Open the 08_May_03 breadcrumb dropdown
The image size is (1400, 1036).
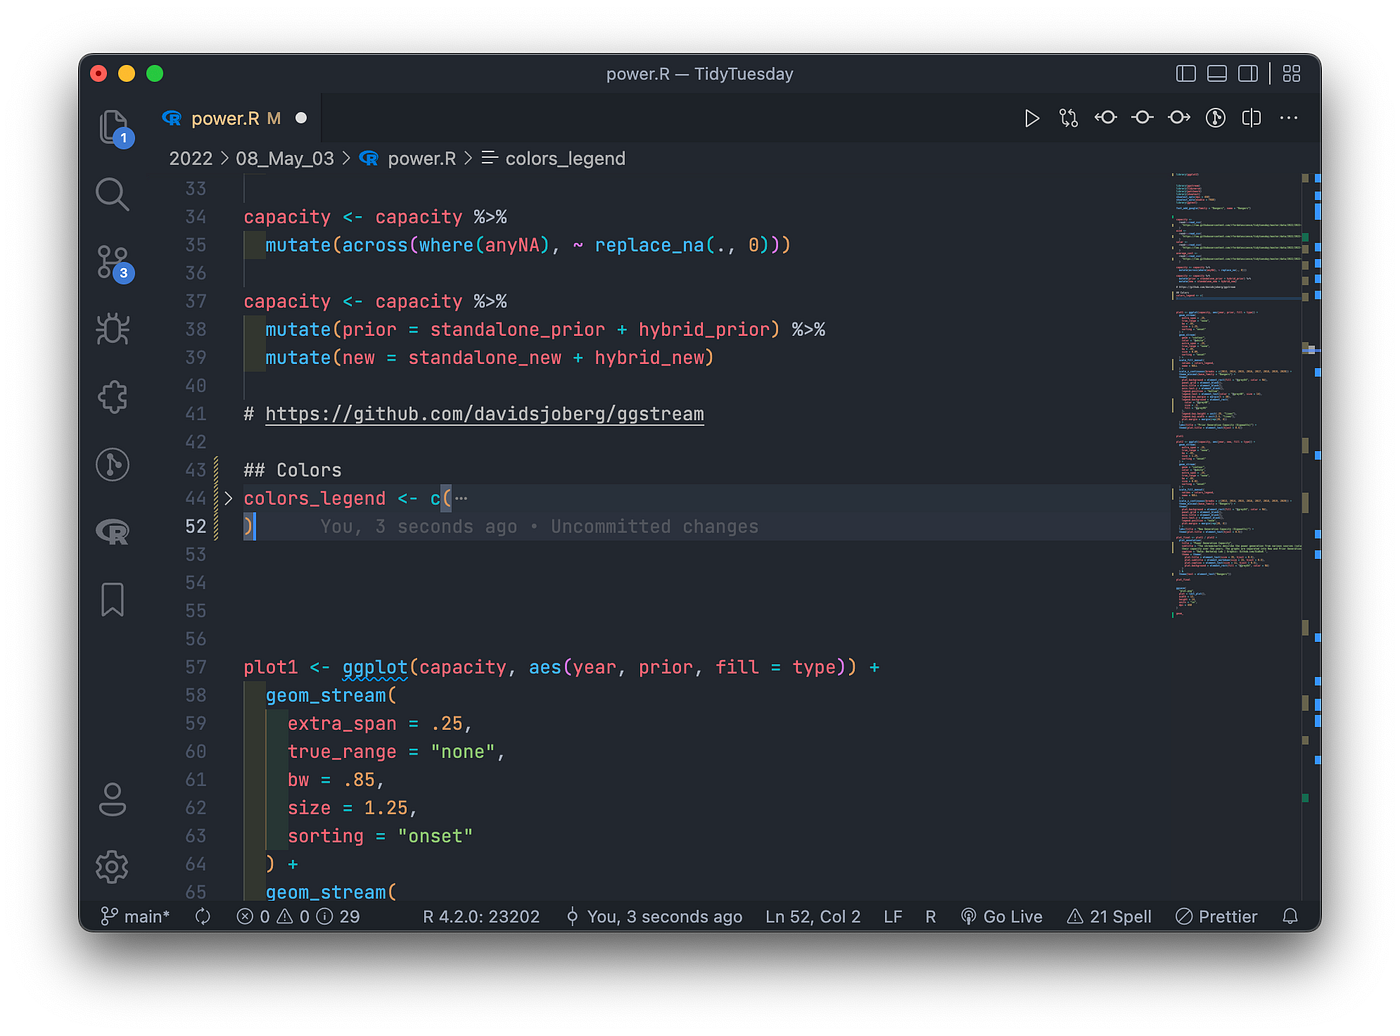(285, 158)
